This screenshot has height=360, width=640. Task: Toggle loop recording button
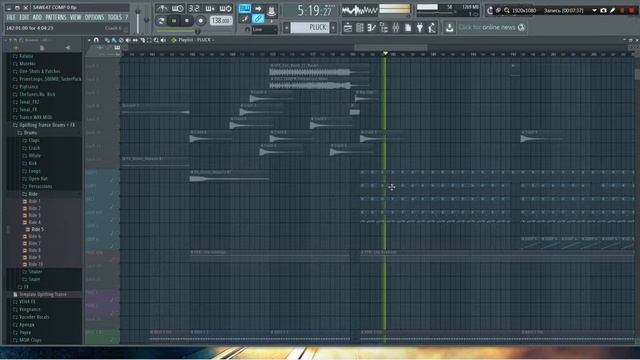click(x=226, y=9)
